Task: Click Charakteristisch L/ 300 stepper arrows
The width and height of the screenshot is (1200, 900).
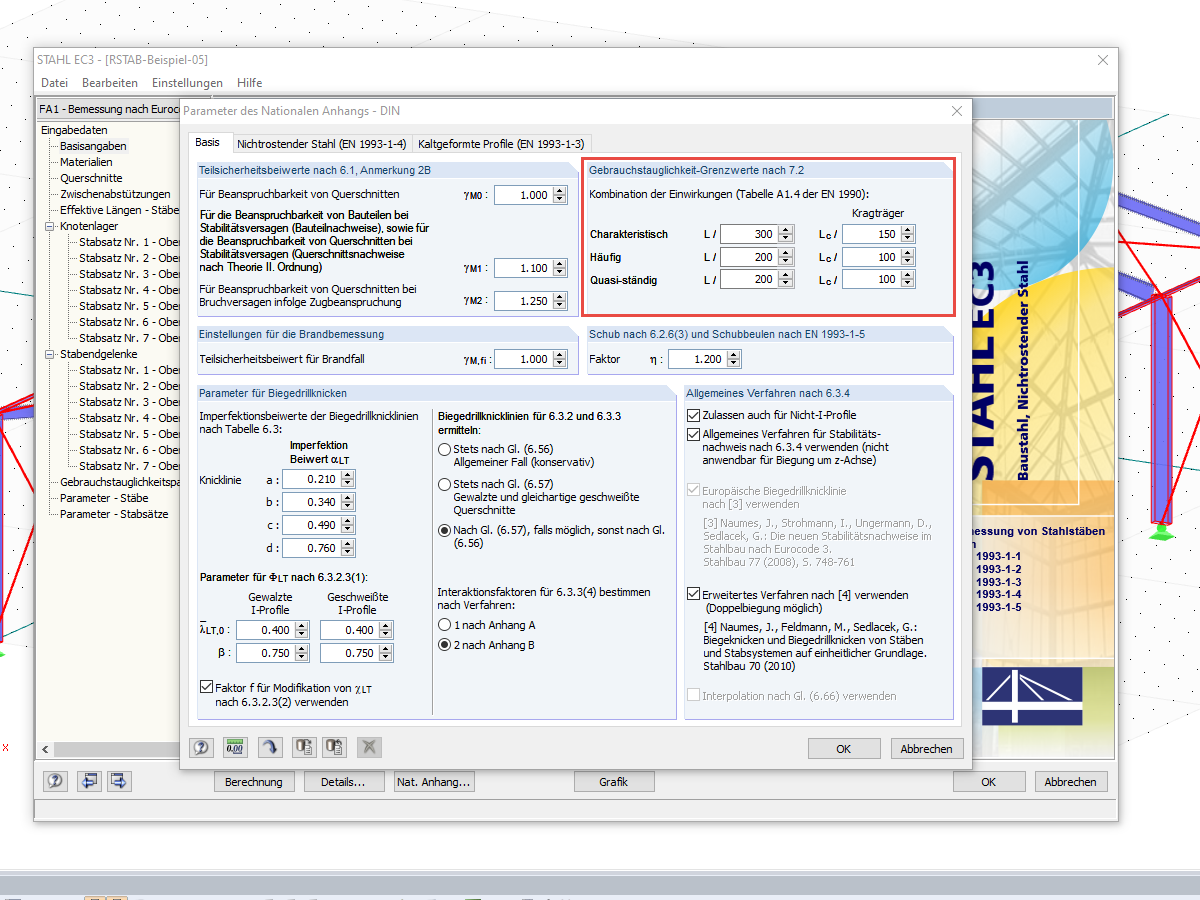Action: [x=785, y=234]
